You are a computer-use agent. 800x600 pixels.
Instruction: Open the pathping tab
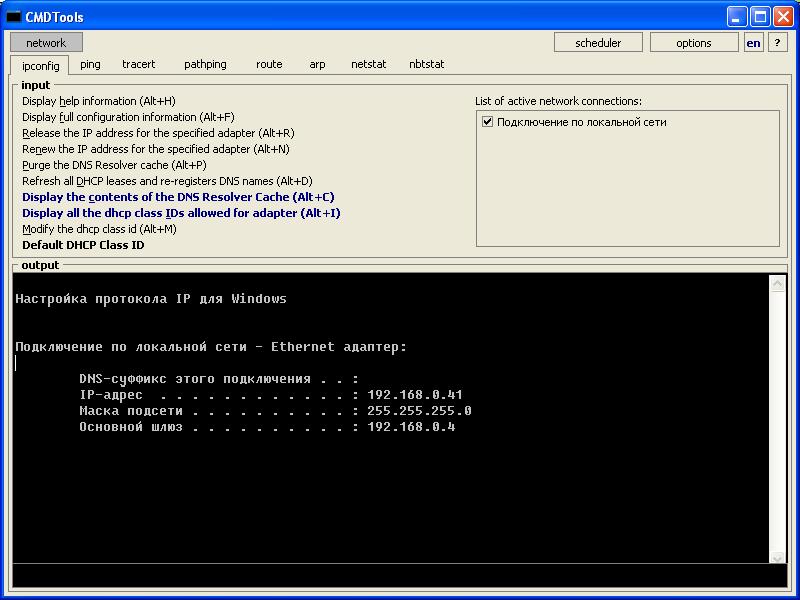205,64
